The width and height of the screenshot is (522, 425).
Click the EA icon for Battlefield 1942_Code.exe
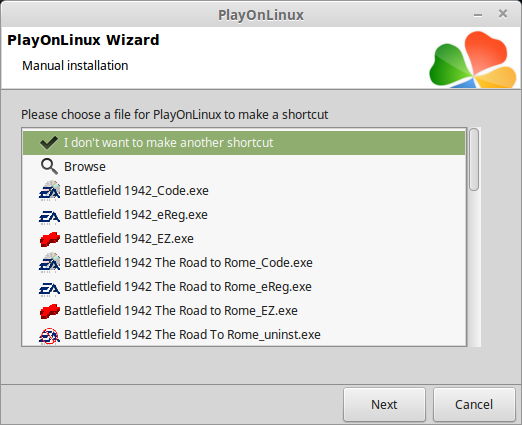49,191
